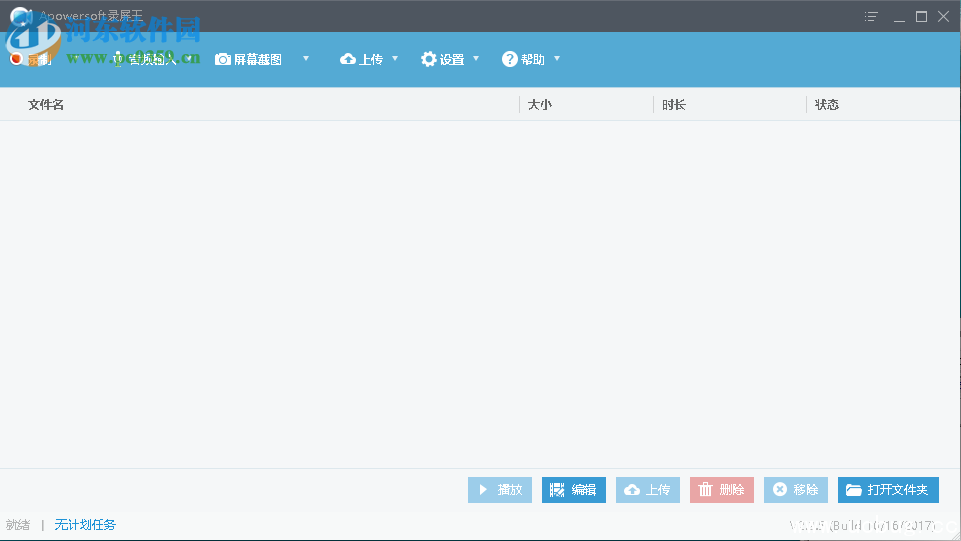Click the help question mark icon
This screenshot has height=541, width=961.
(509, 59)
